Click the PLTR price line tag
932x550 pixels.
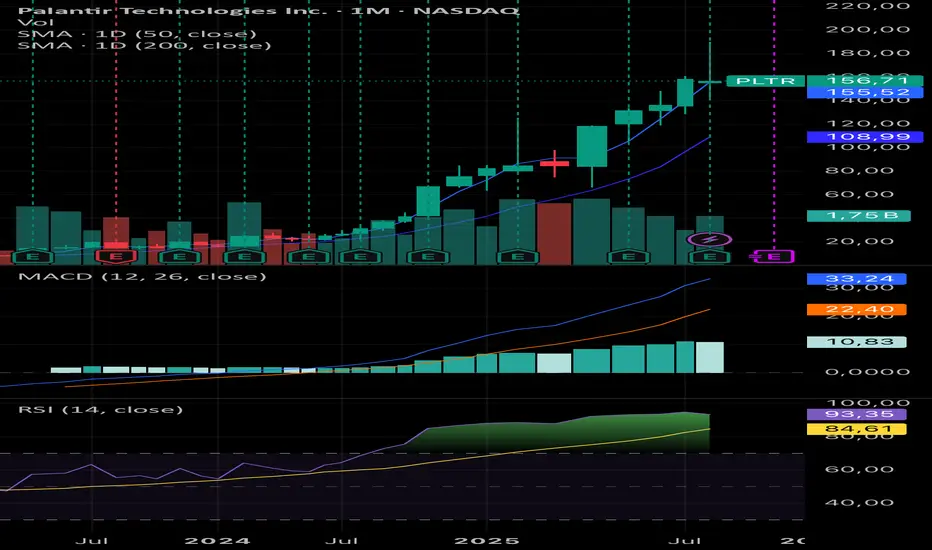765,81
